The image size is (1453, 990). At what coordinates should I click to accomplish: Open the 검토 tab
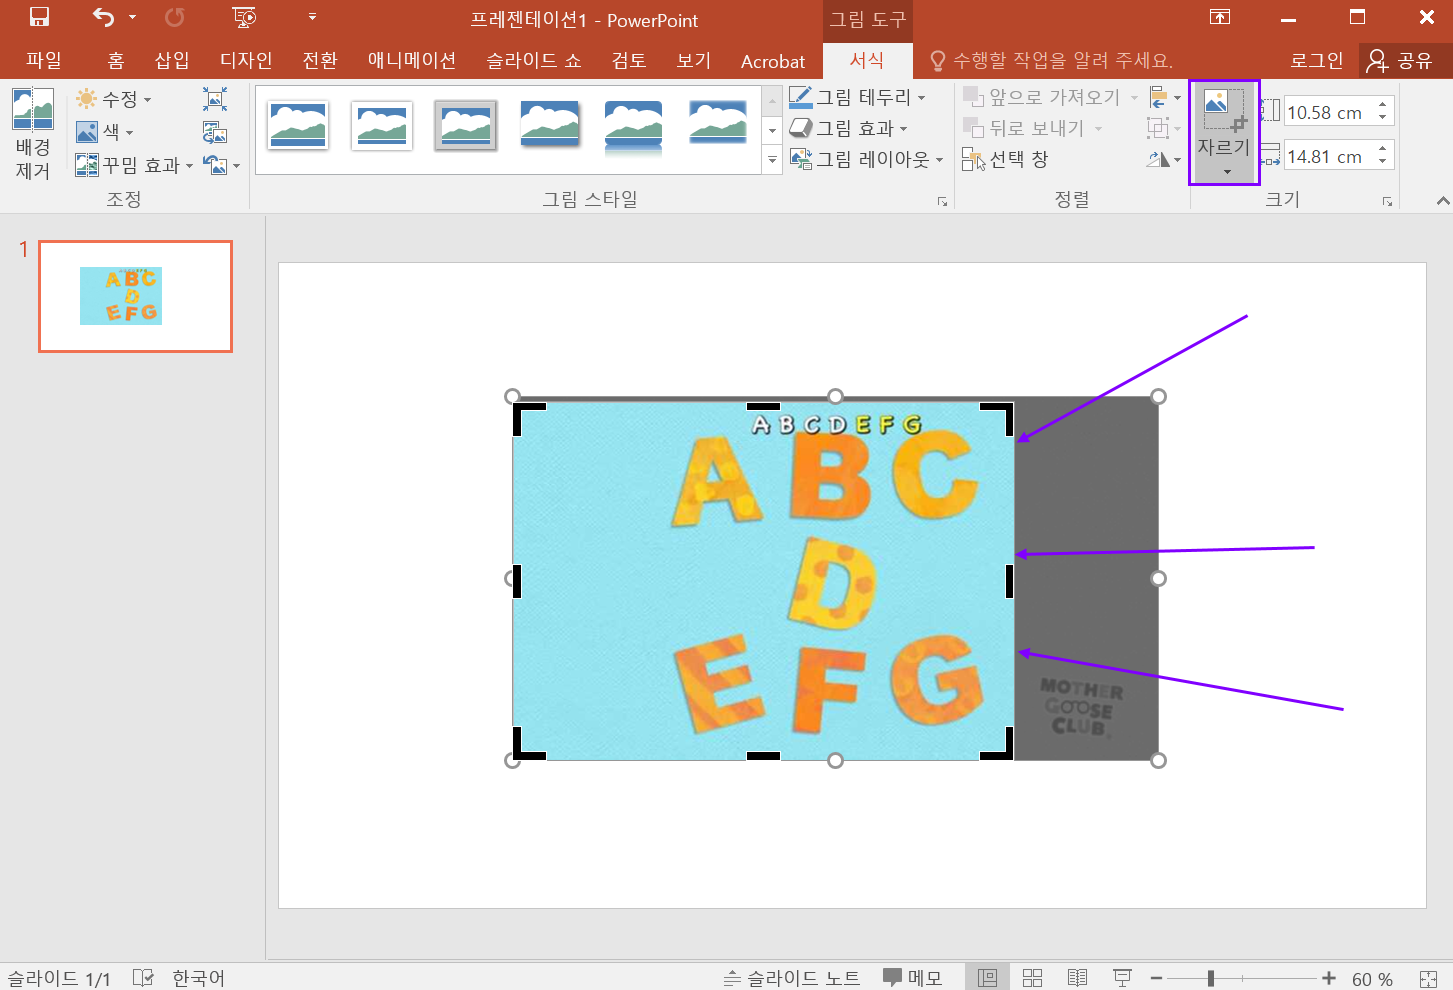coord(629,60)
